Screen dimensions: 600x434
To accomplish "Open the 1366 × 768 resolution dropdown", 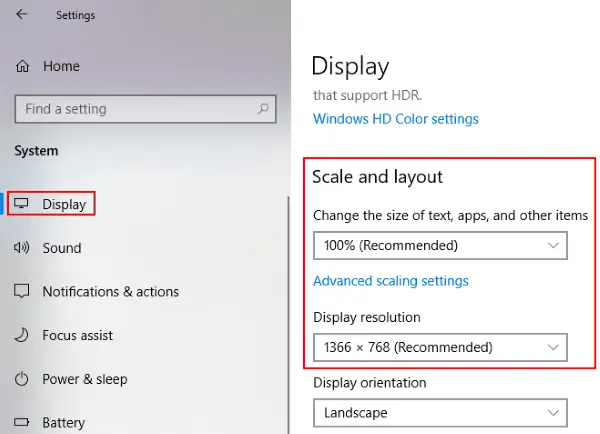I will tap(440, 347).
